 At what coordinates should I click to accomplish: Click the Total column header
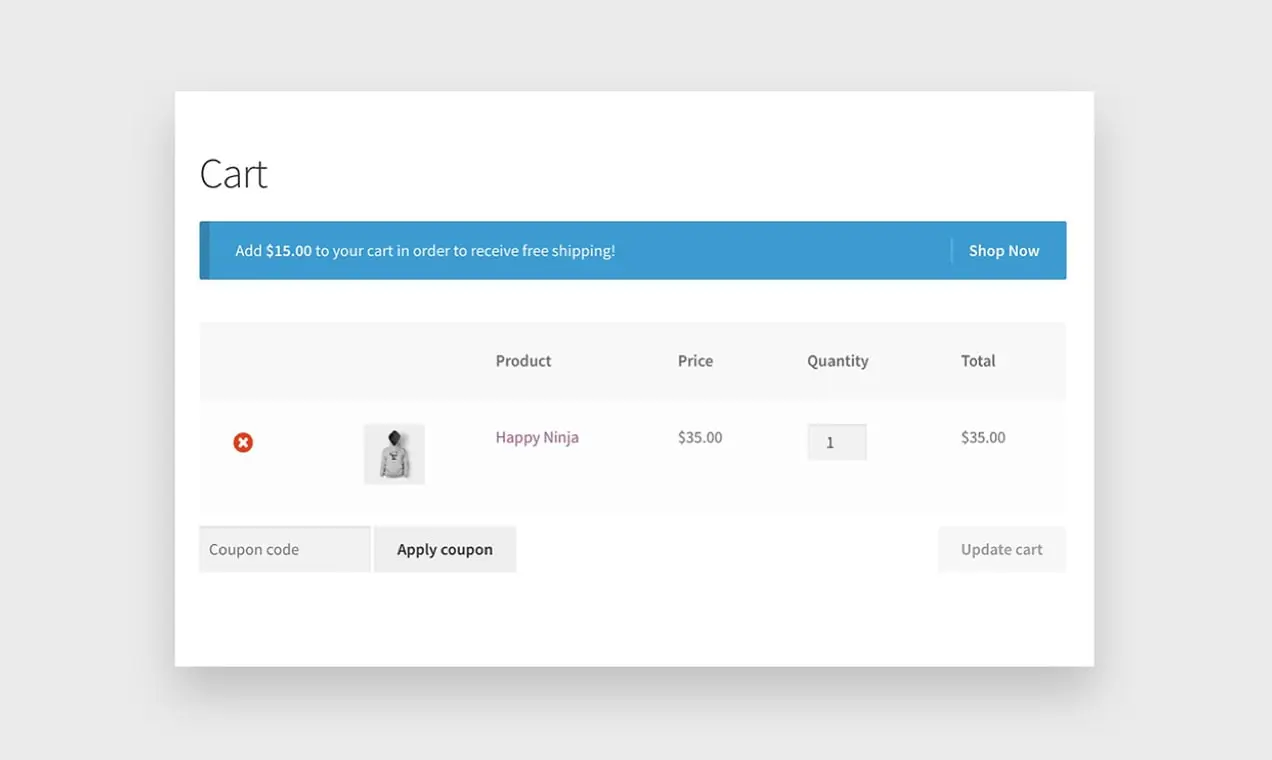coord(977,361)
